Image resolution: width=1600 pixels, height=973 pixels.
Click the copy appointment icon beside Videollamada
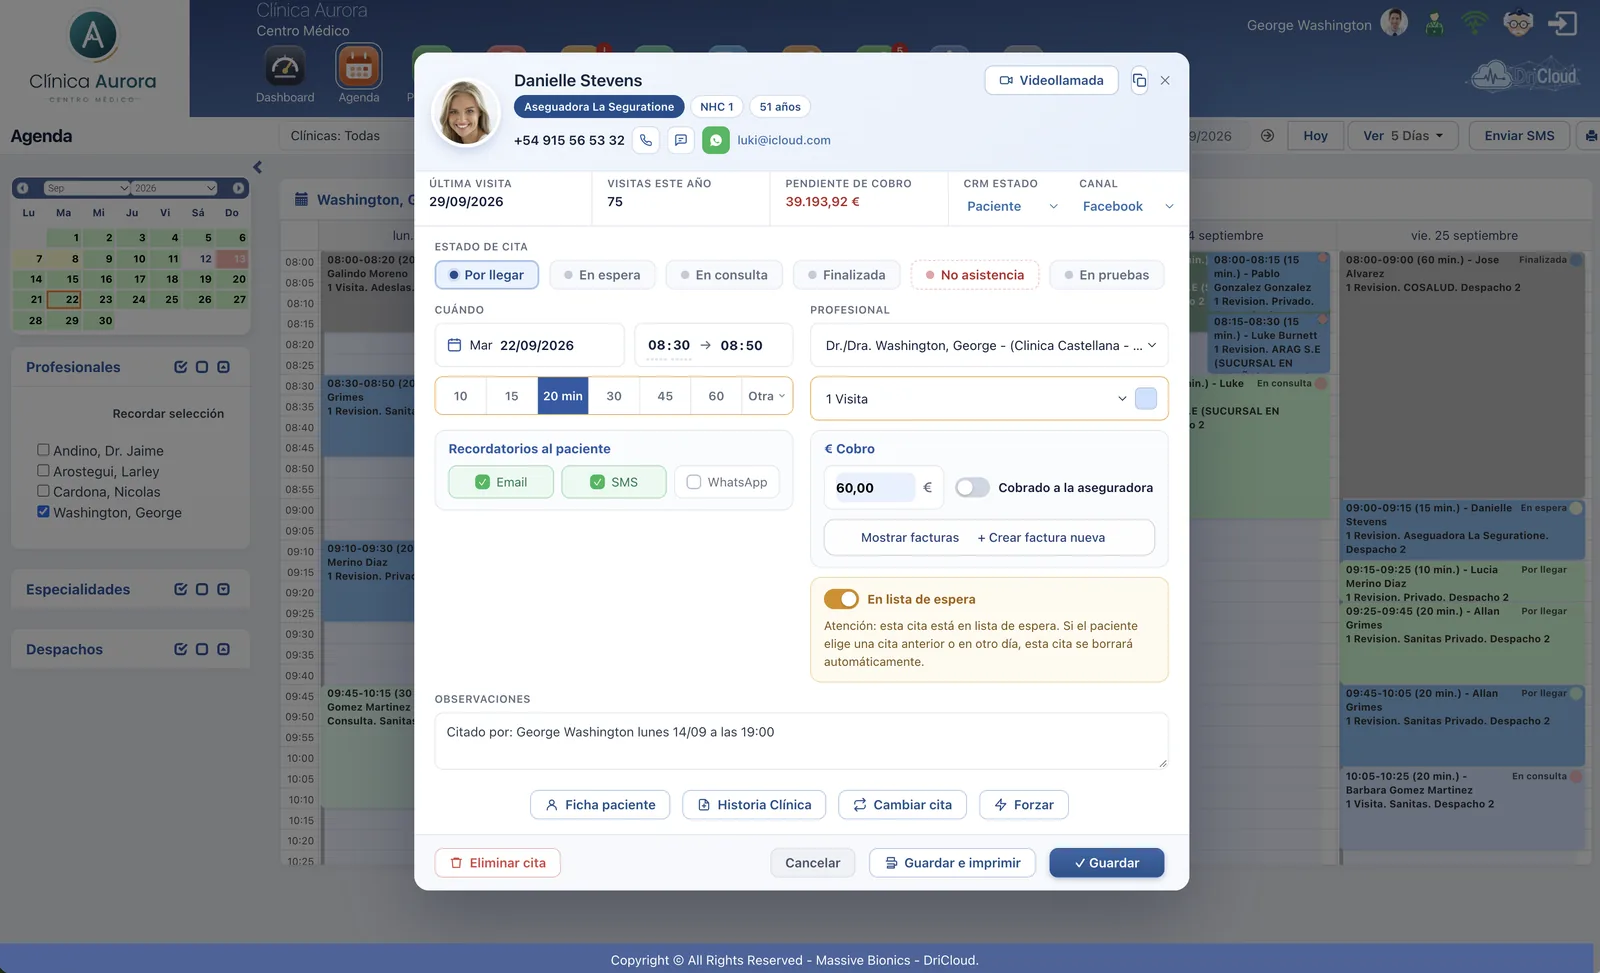(1139, 80)
